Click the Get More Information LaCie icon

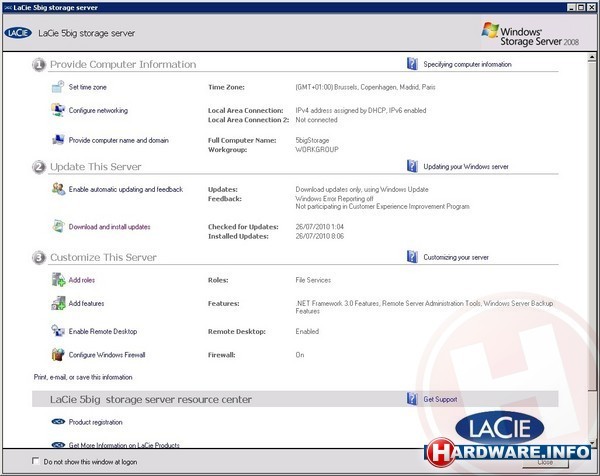click(58, 445)
